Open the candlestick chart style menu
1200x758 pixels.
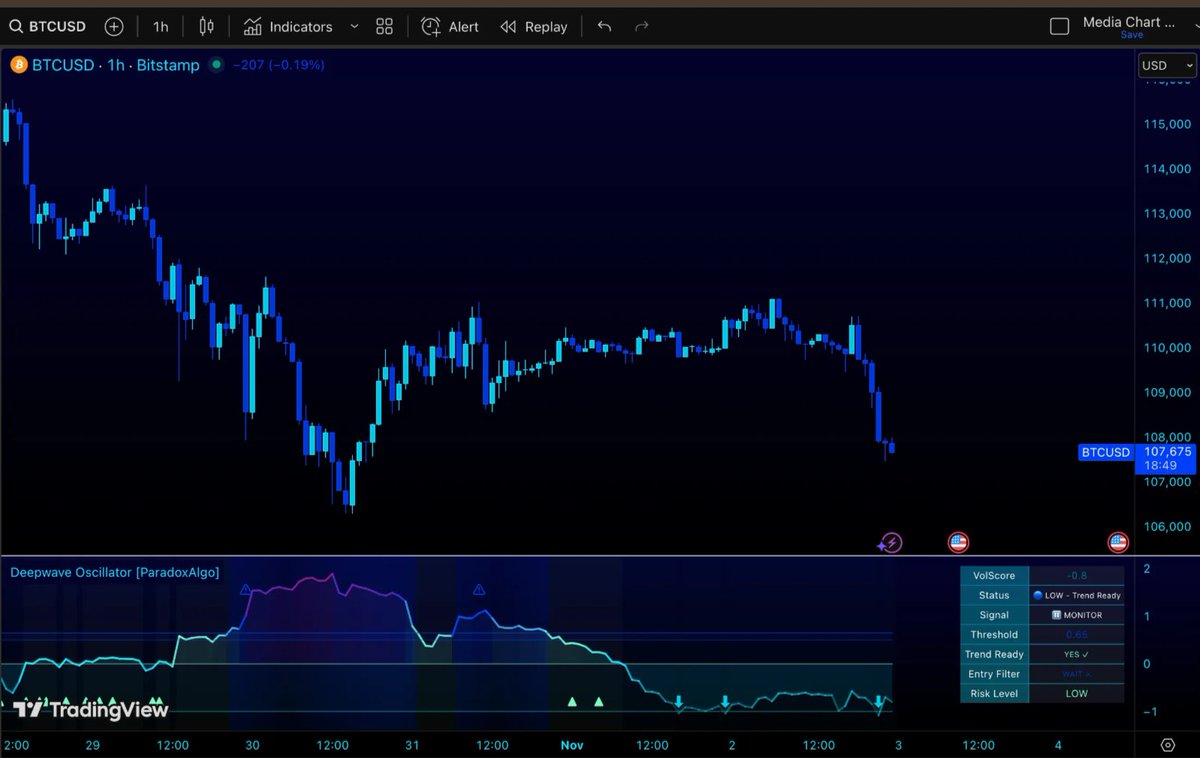[206, 27]
